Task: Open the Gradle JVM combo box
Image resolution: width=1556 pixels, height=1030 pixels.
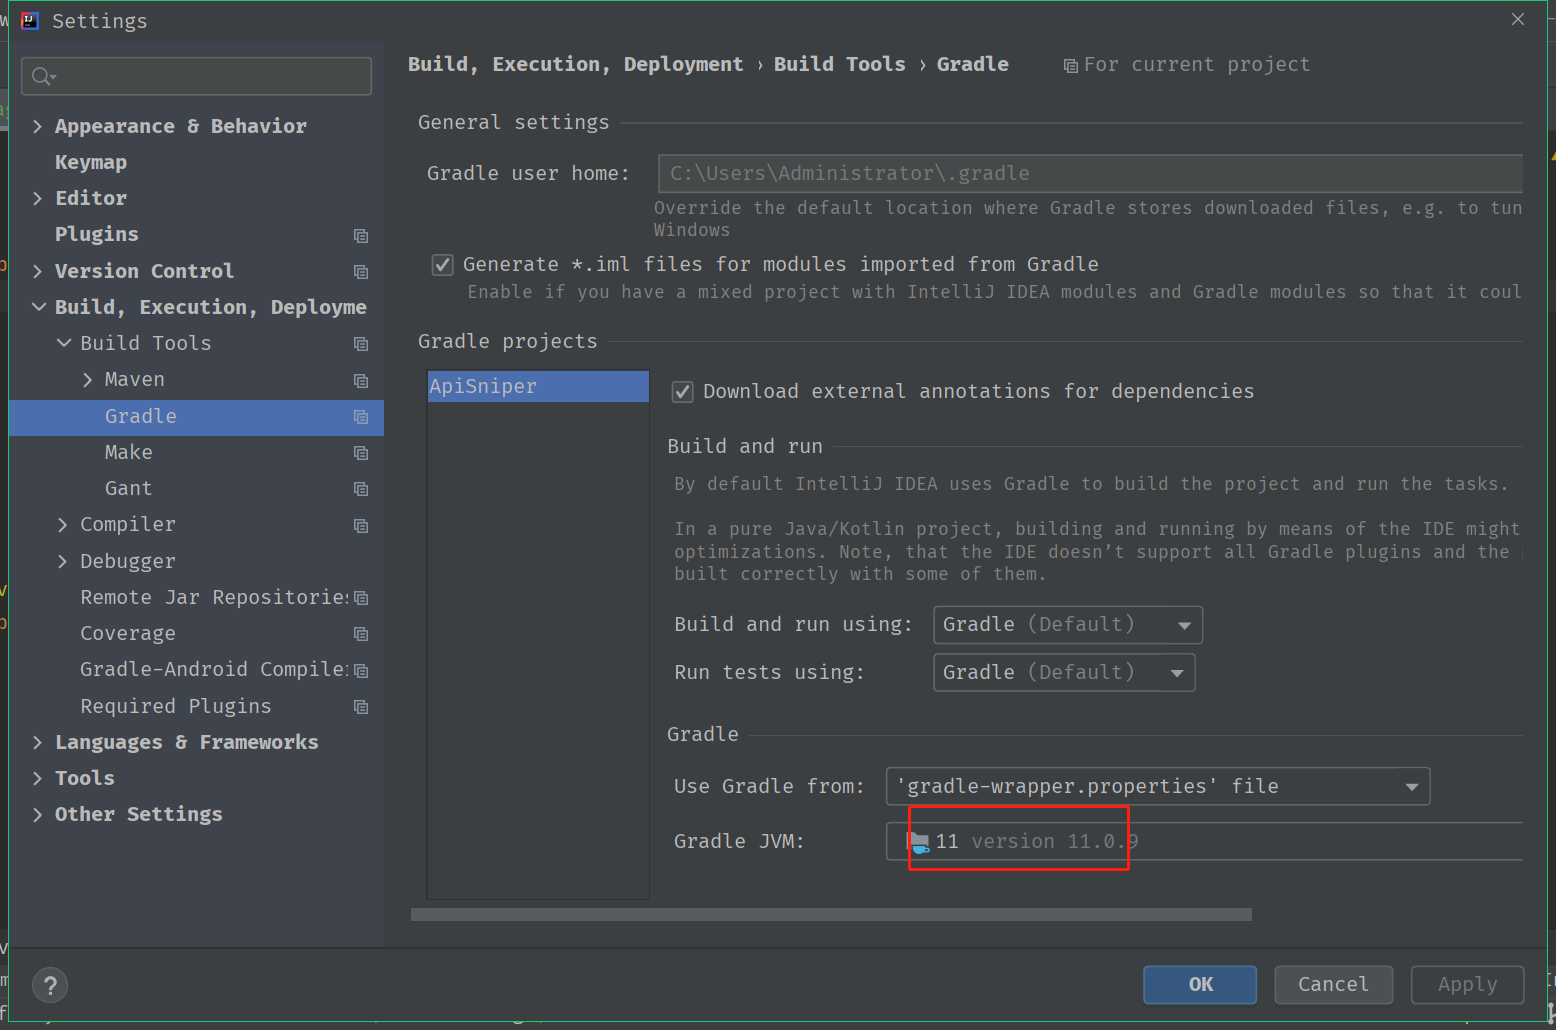Action: [x=1204, y=841]
